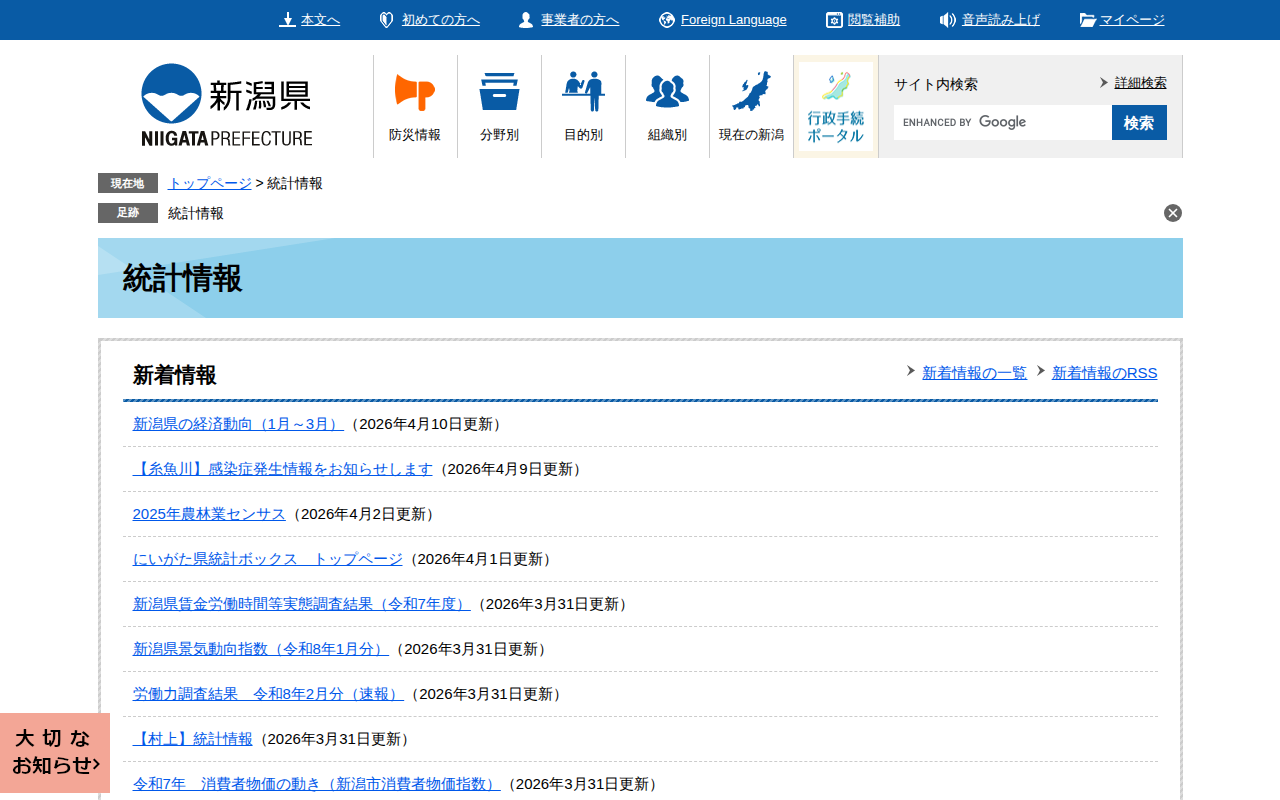
Task: Open the Foreign Language menu
Action: 733,20
